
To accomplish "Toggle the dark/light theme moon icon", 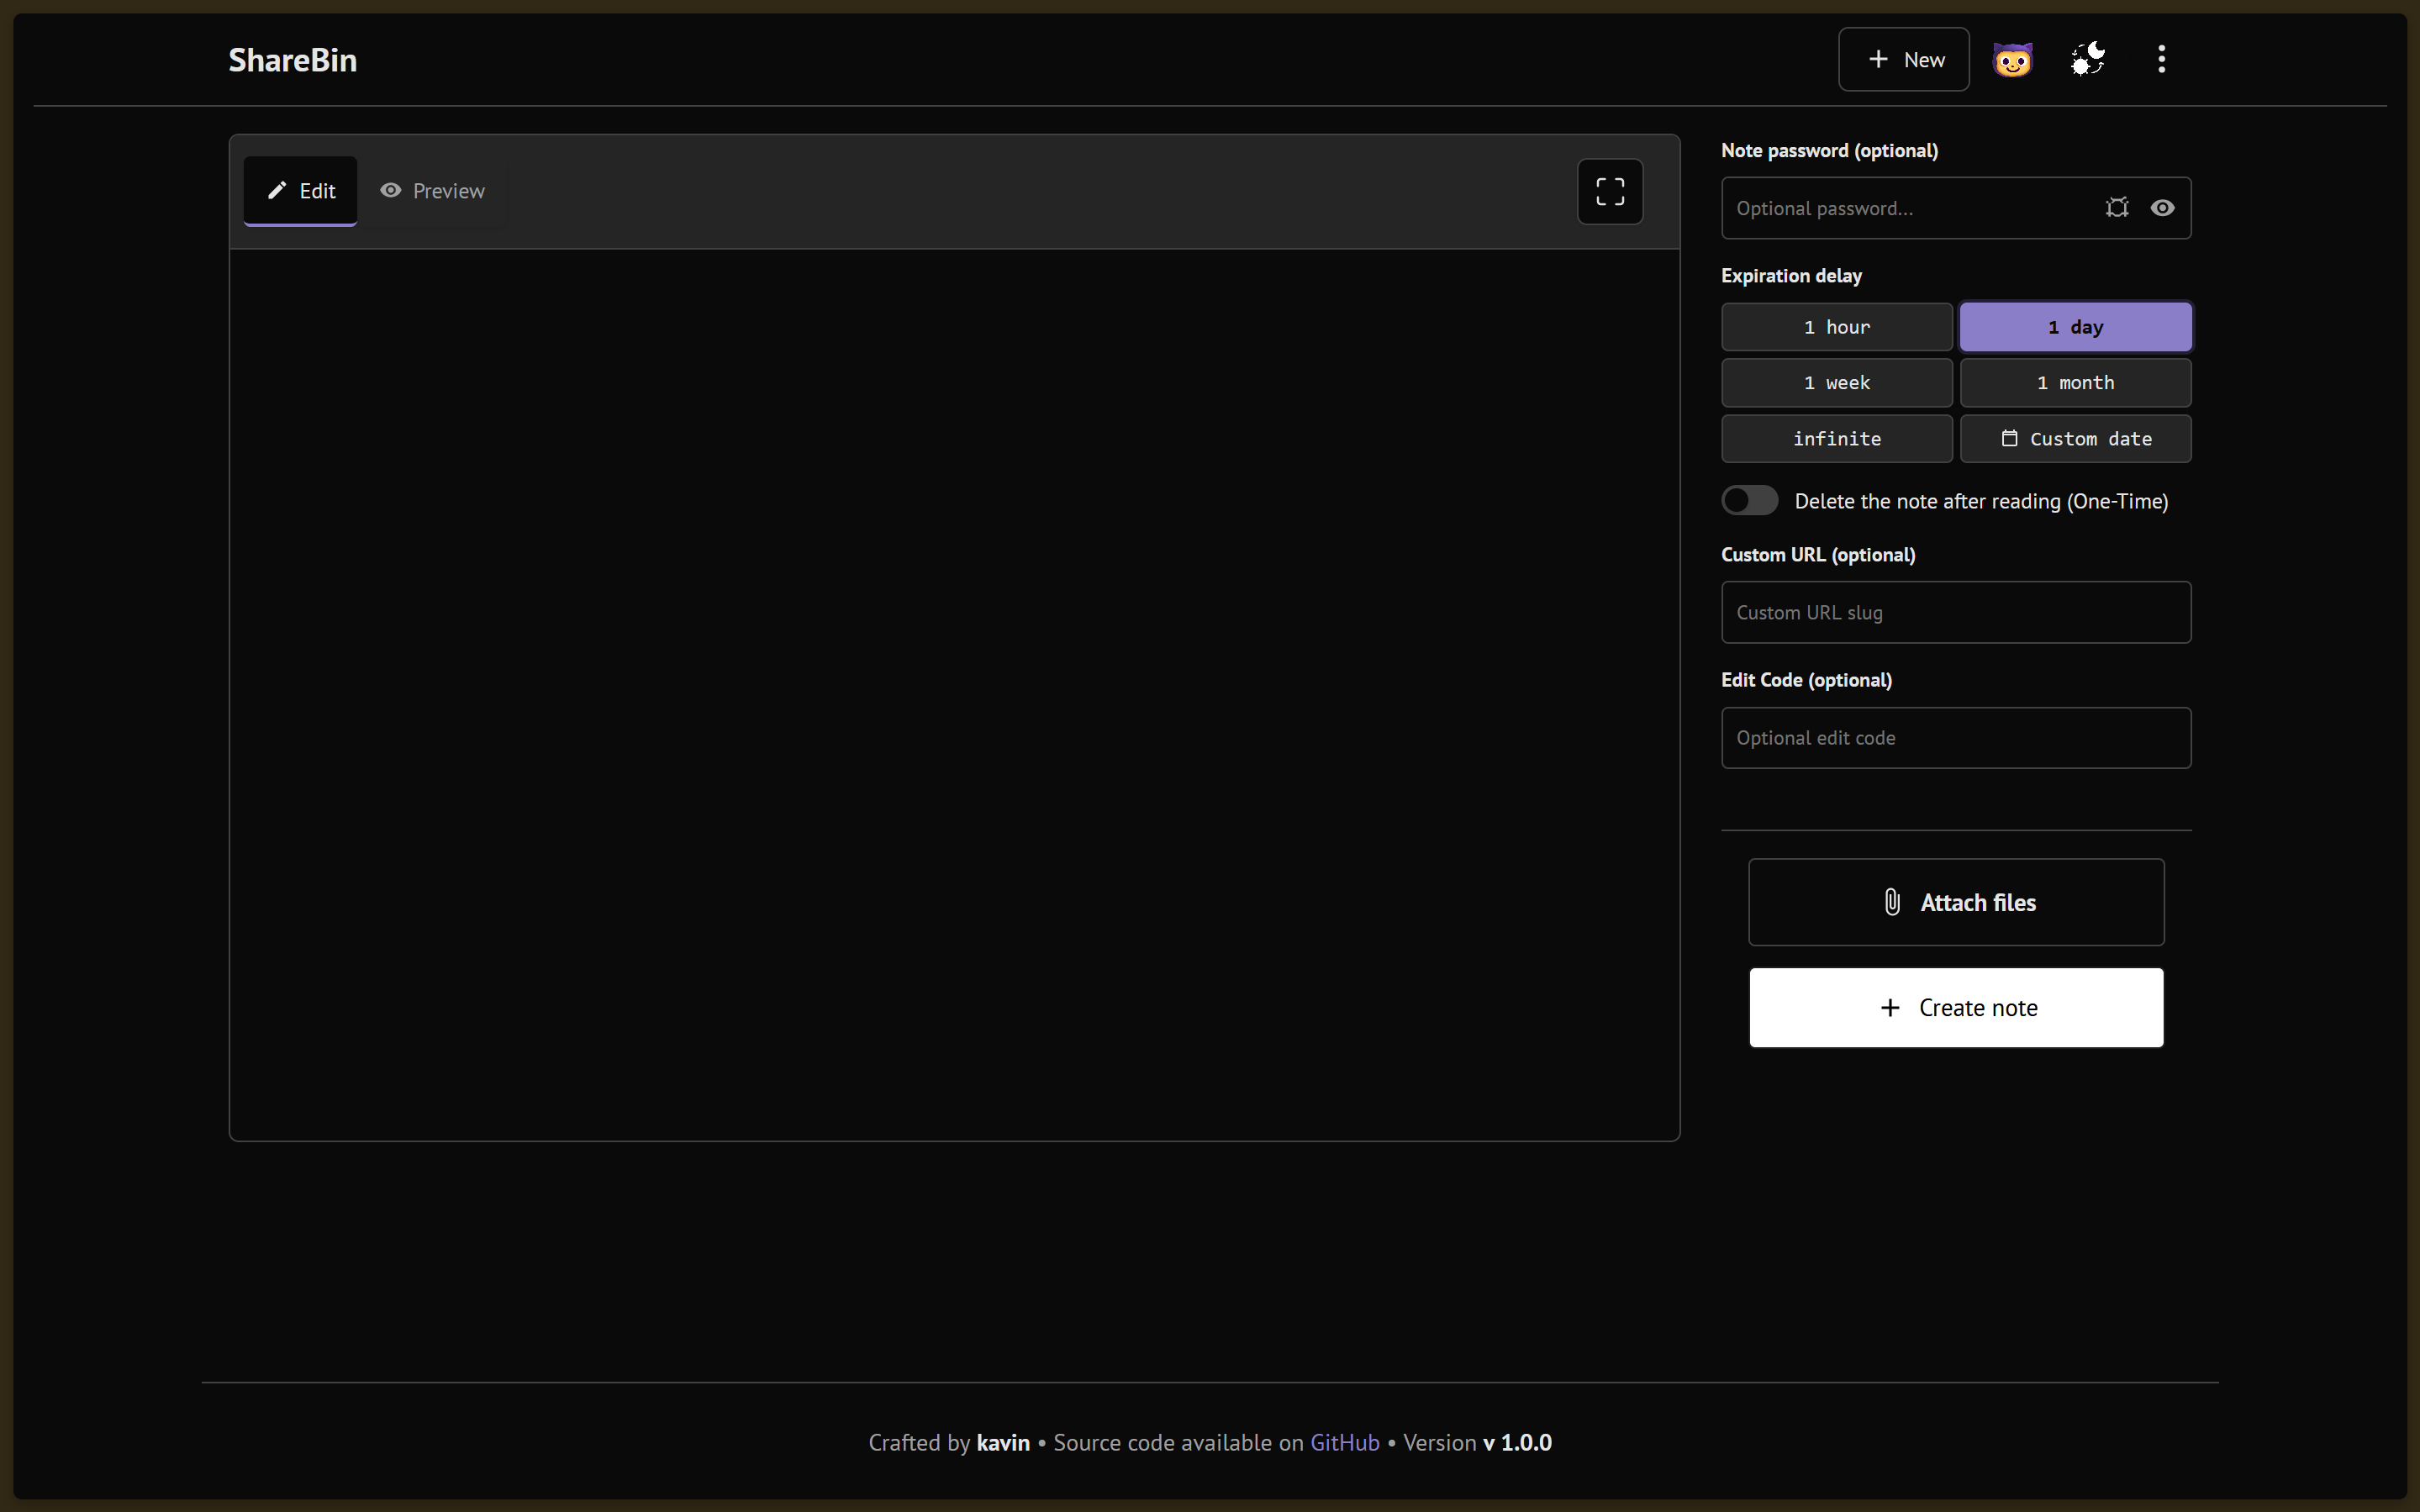I will [2087, 60].
